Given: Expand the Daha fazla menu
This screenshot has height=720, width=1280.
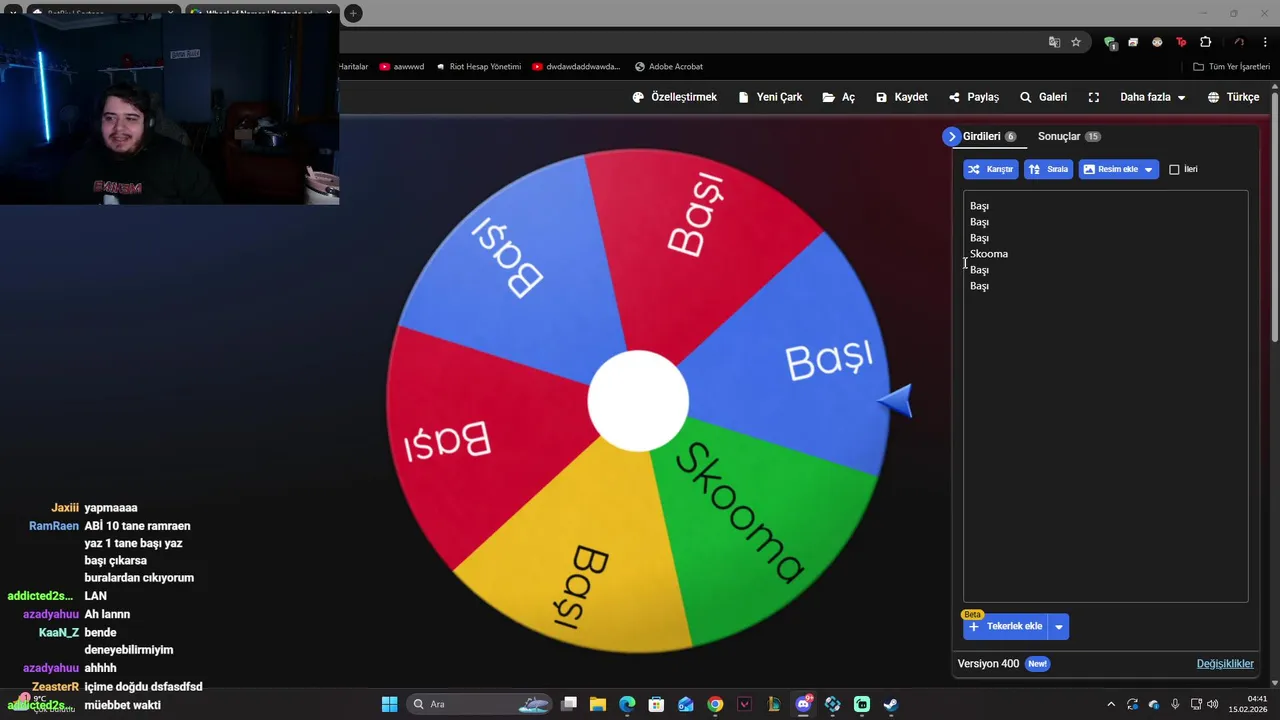Looking at the screenshot, I should pyautogui.click(x=1153, y=97).
